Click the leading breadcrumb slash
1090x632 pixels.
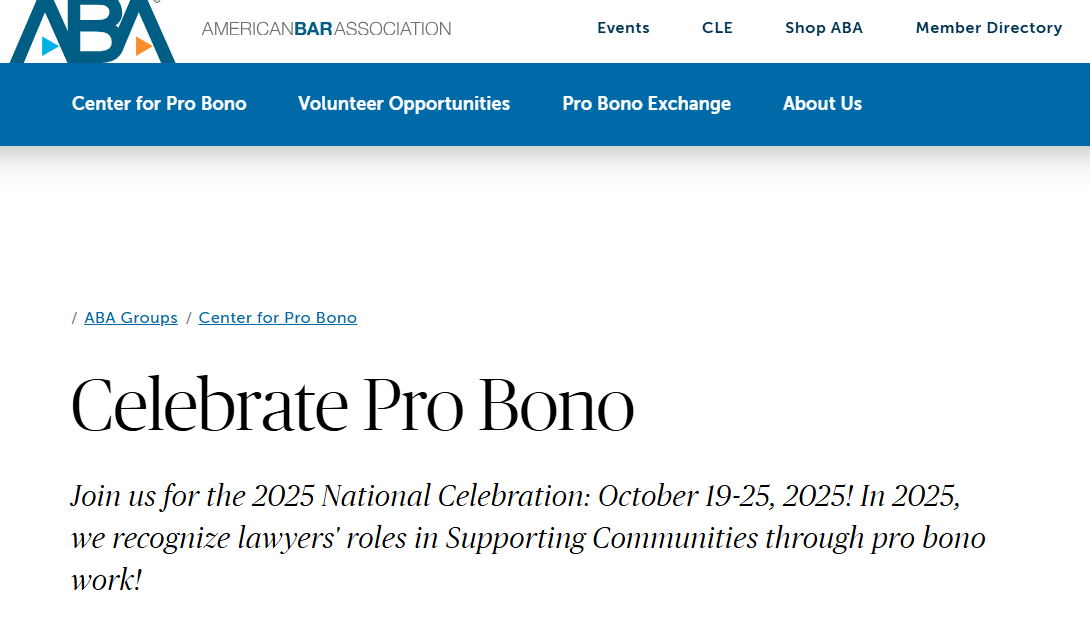click(74, 318)
